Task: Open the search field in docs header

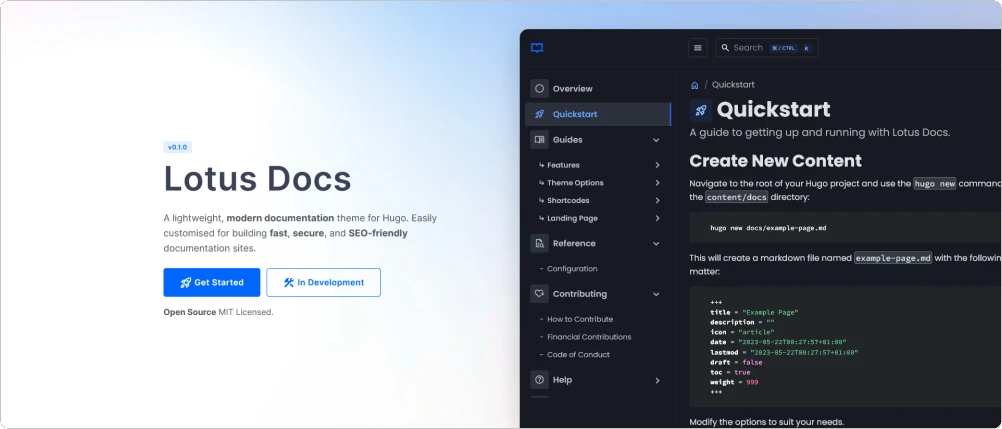Action: (x=767, y=48)
